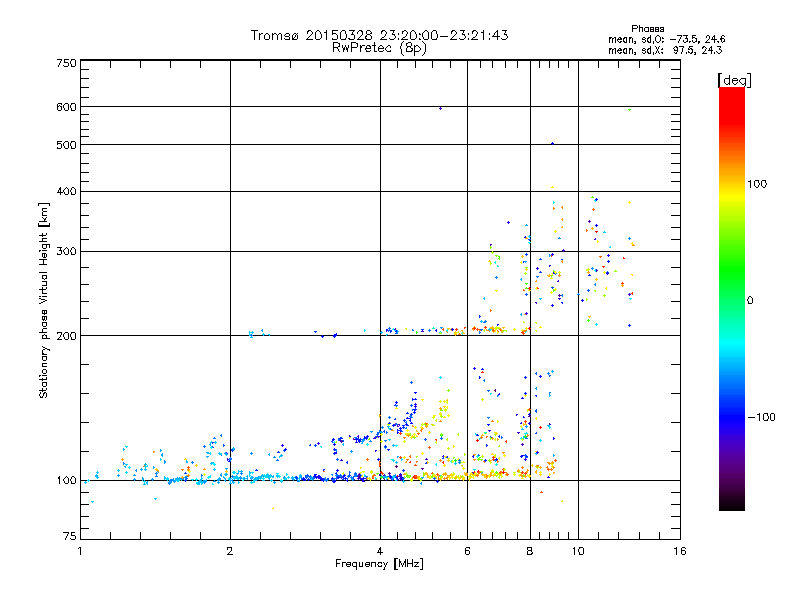
Task: Click the 'mean, sd,O: -73.5, 24.6' statistics line
Action: 666,39
